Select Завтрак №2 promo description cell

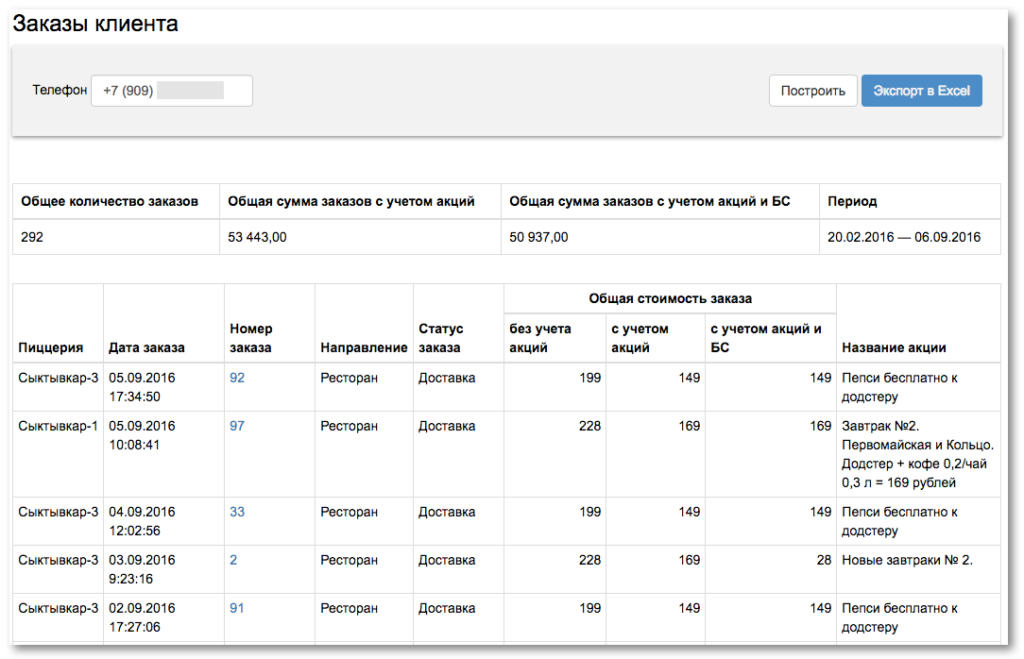click(917, 455)
